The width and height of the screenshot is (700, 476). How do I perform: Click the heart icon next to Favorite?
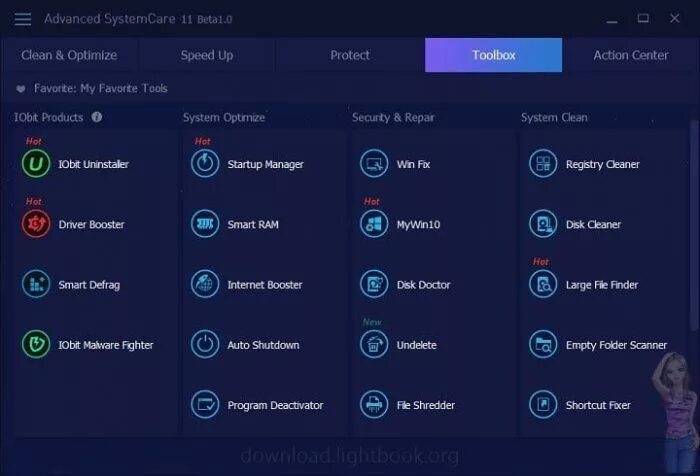coord(21,89)
